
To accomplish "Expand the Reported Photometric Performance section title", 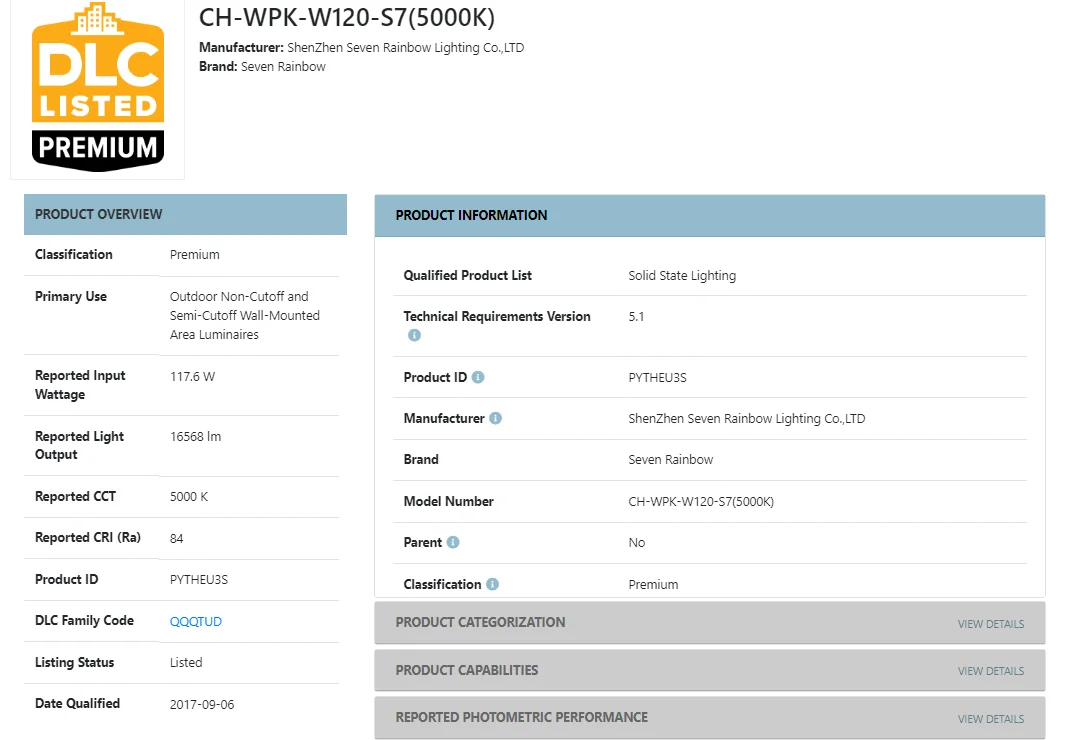I will (x=521, y=717).
